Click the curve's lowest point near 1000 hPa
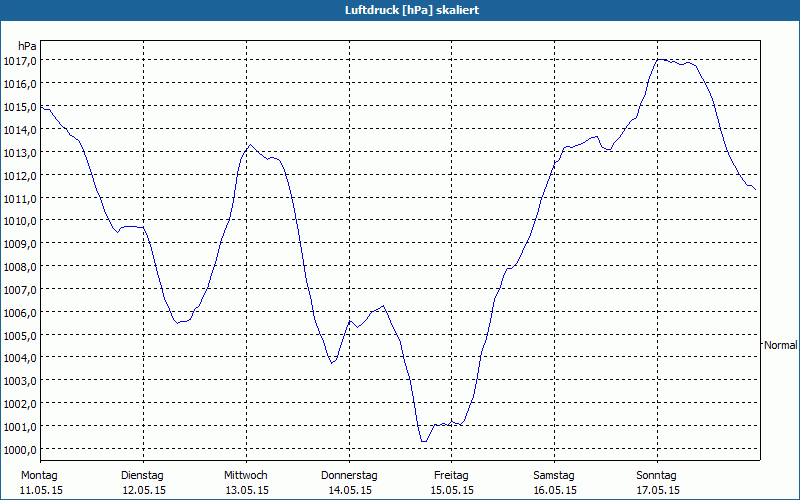 coord(424,441)
